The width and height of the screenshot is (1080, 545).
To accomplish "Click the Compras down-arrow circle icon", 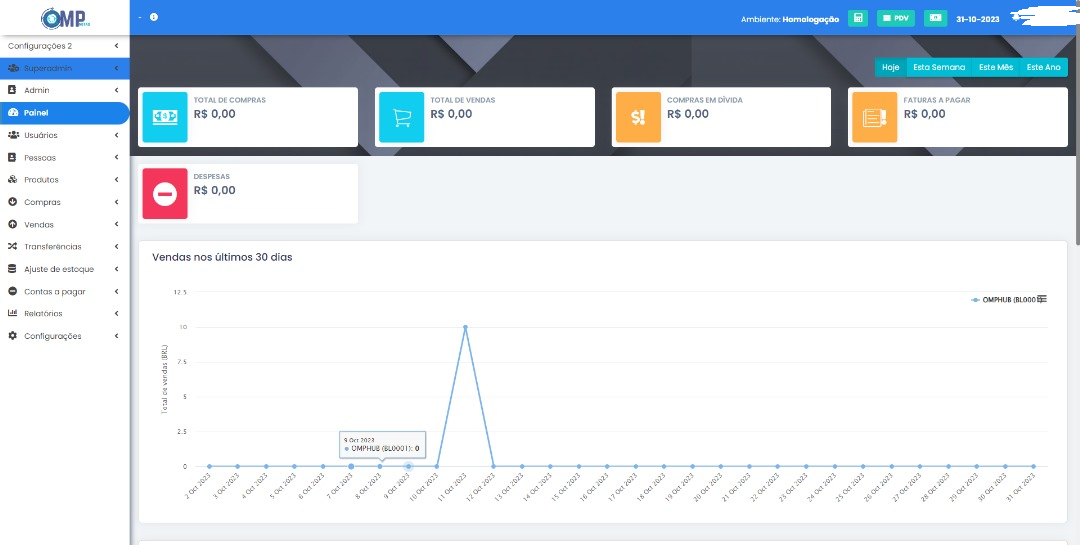I will click(12, 202).
